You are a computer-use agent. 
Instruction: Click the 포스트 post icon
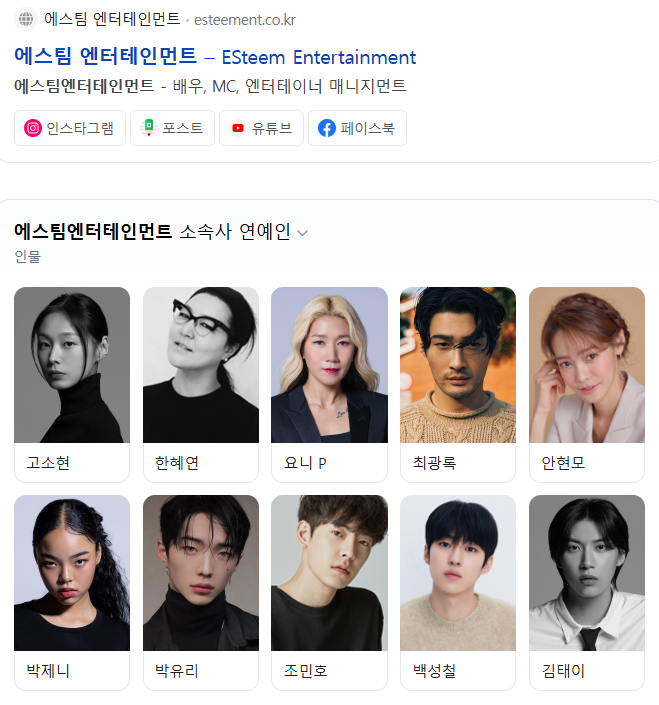(x=148, y=128)
